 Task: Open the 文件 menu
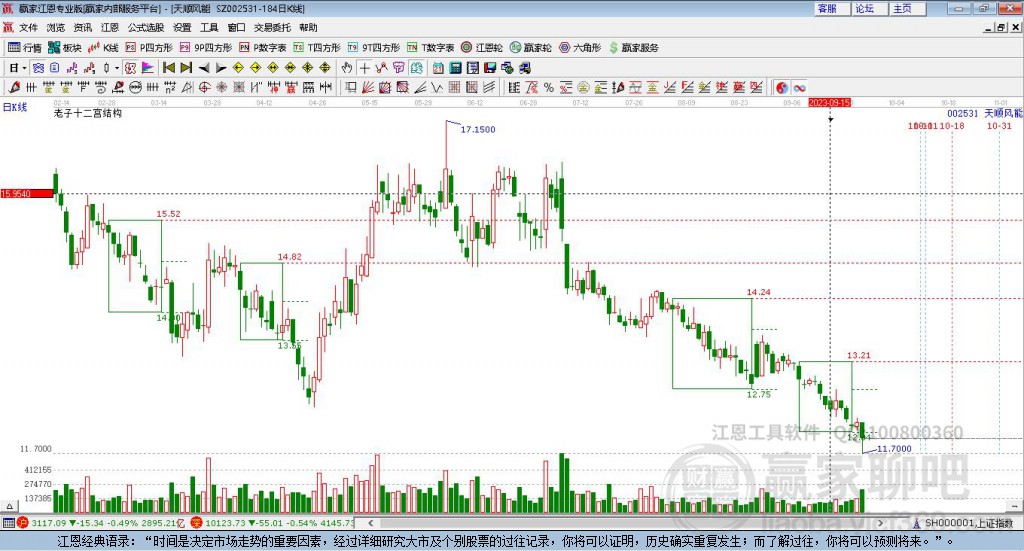point(28,27)
